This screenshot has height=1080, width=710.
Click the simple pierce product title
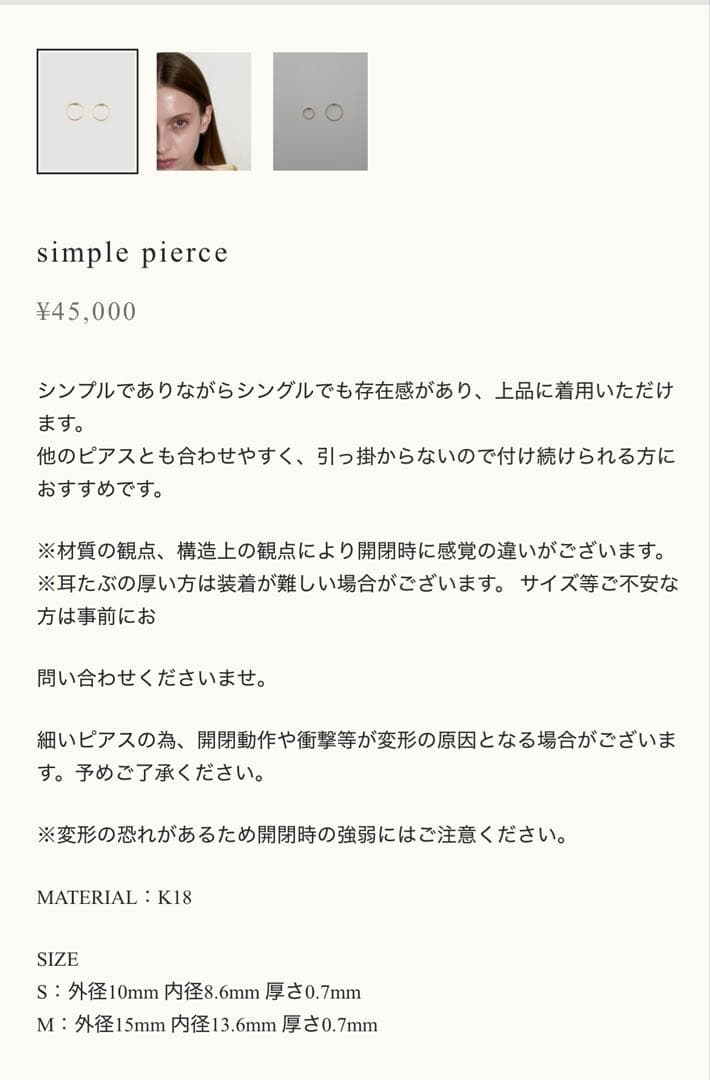(x=133, y=253)
